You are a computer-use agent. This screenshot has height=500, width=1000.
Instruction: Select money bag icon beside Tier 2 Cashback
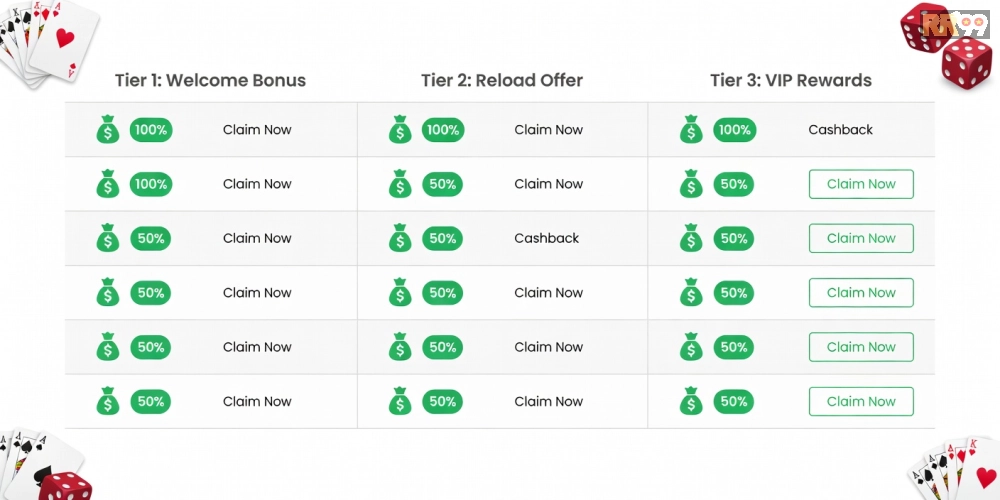[400, 239]
